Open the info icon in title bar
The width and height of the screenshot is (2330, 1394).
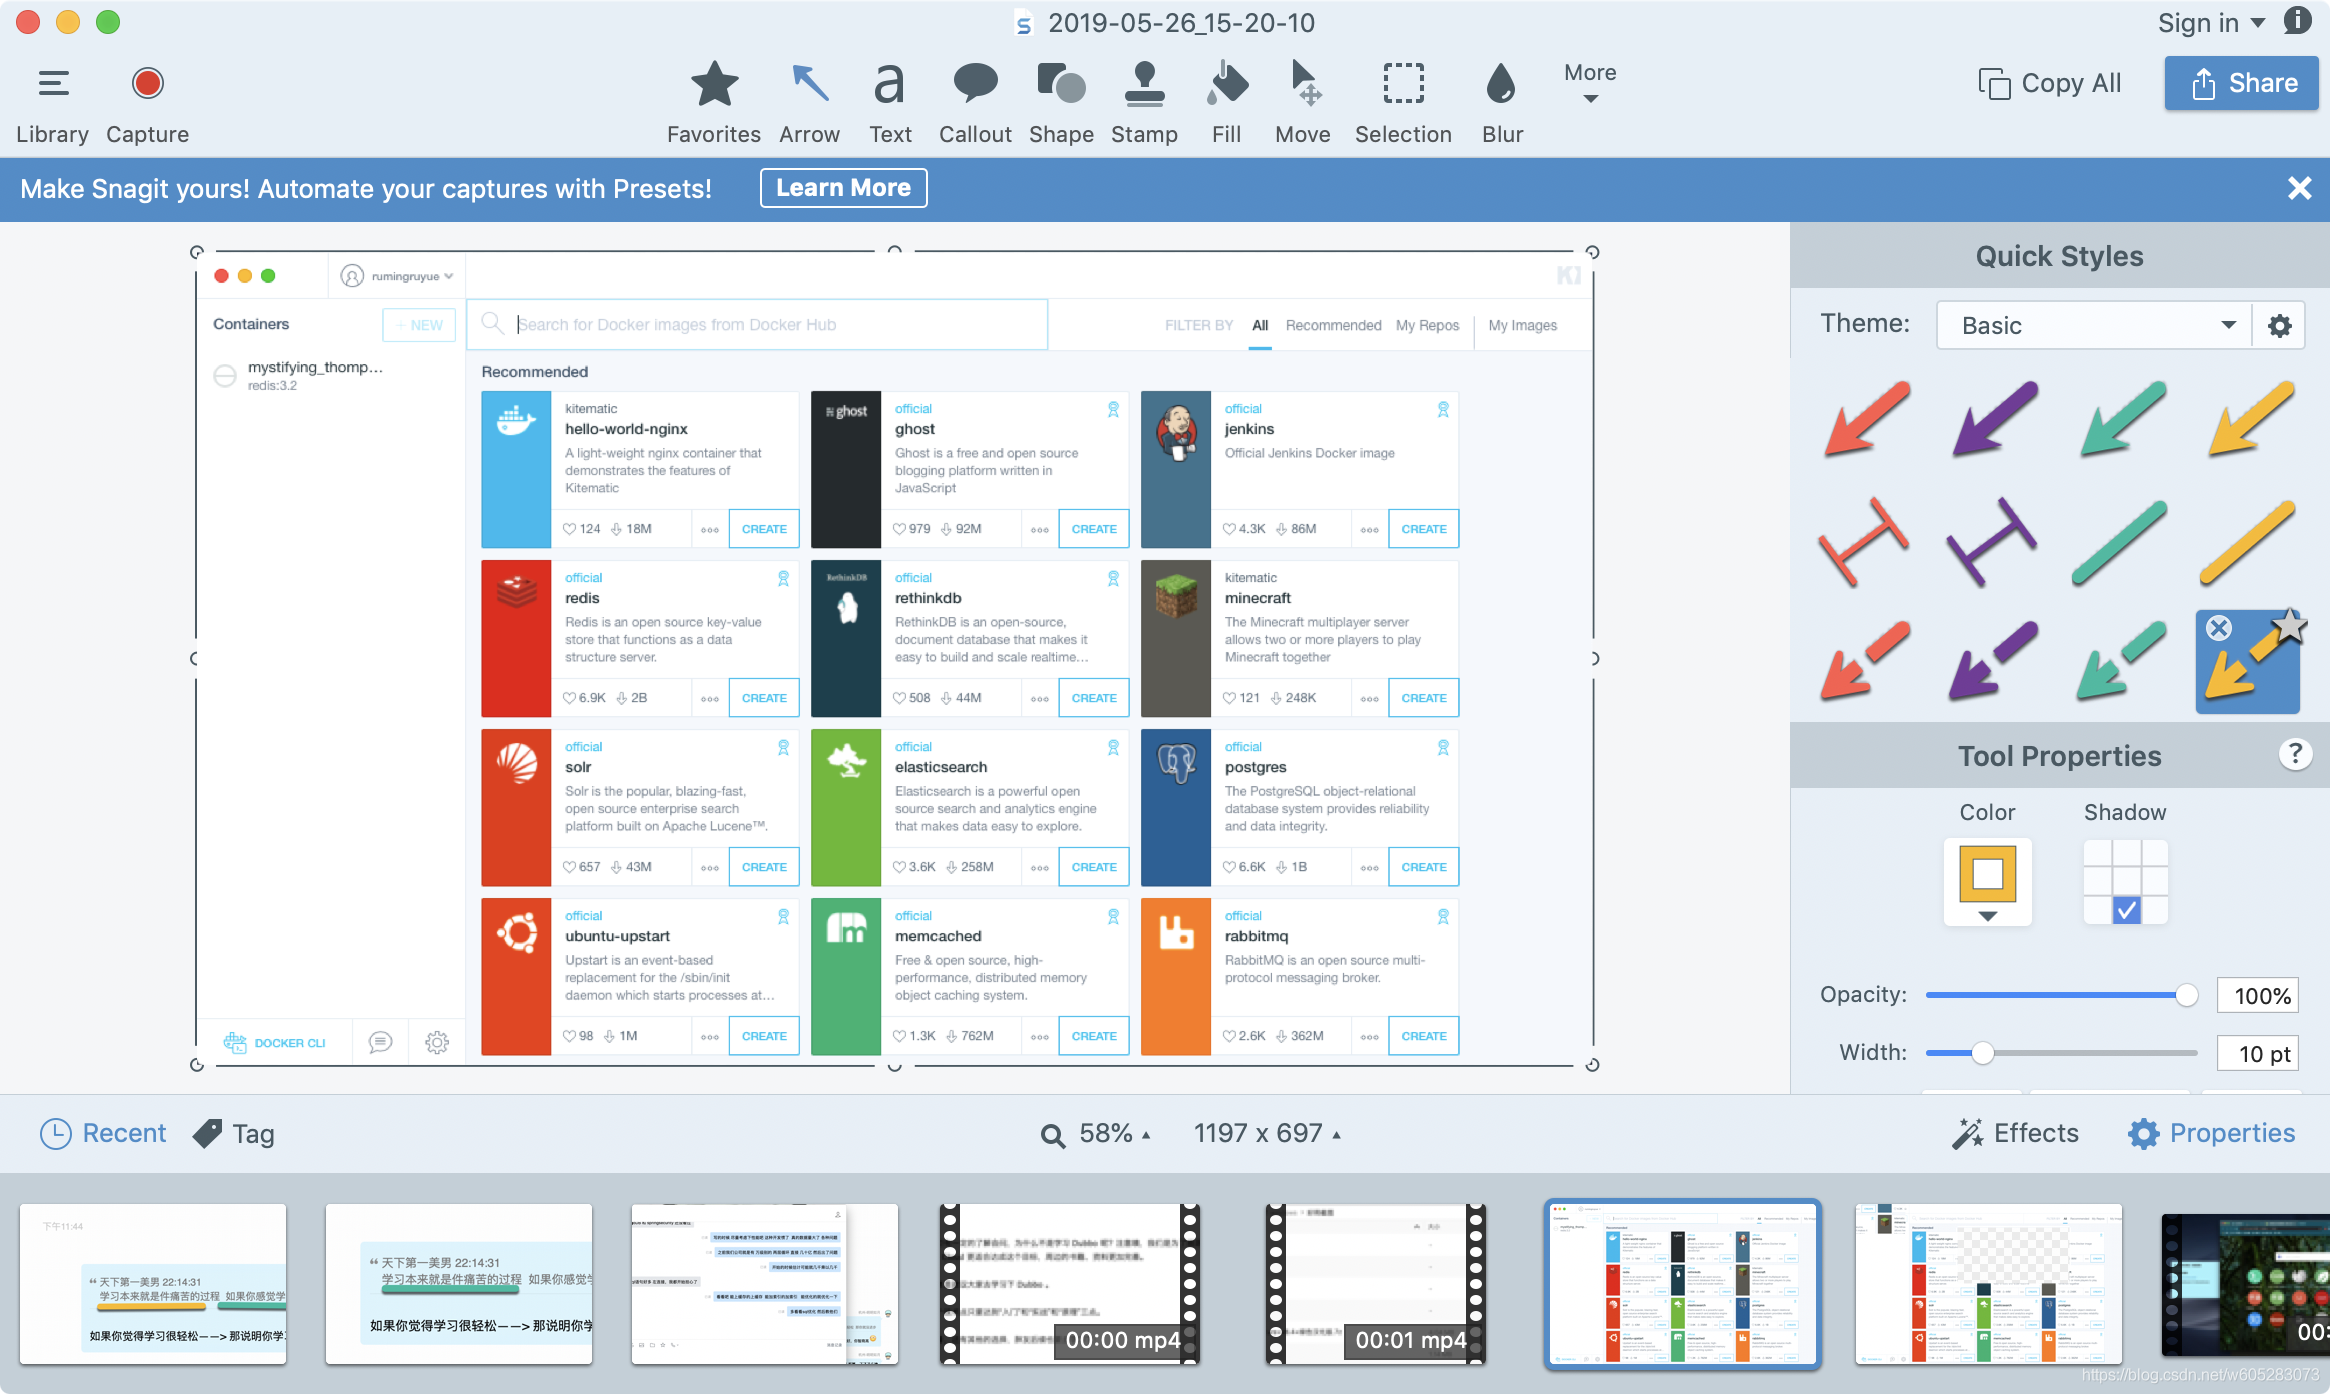coord(2299,21)
